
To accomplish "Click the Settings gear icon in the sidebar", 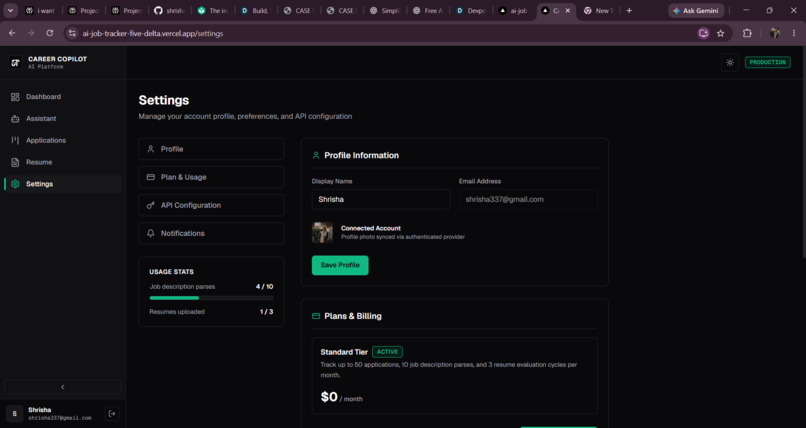I will coord(15,184).
